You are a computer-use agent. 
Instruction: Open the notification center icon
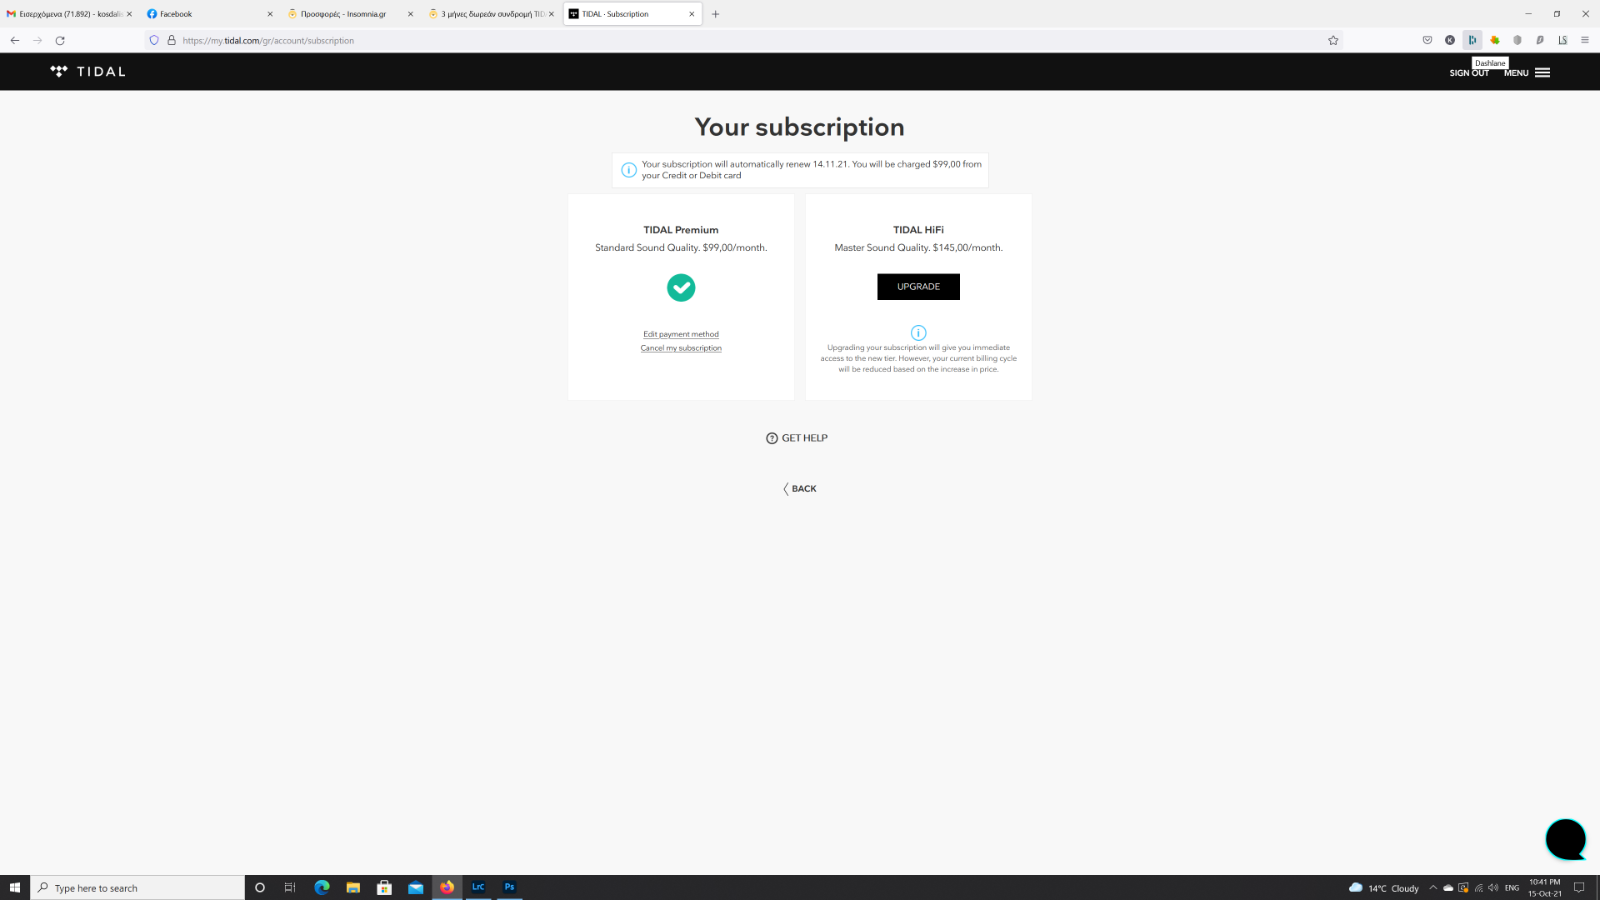pos(1580,888)
